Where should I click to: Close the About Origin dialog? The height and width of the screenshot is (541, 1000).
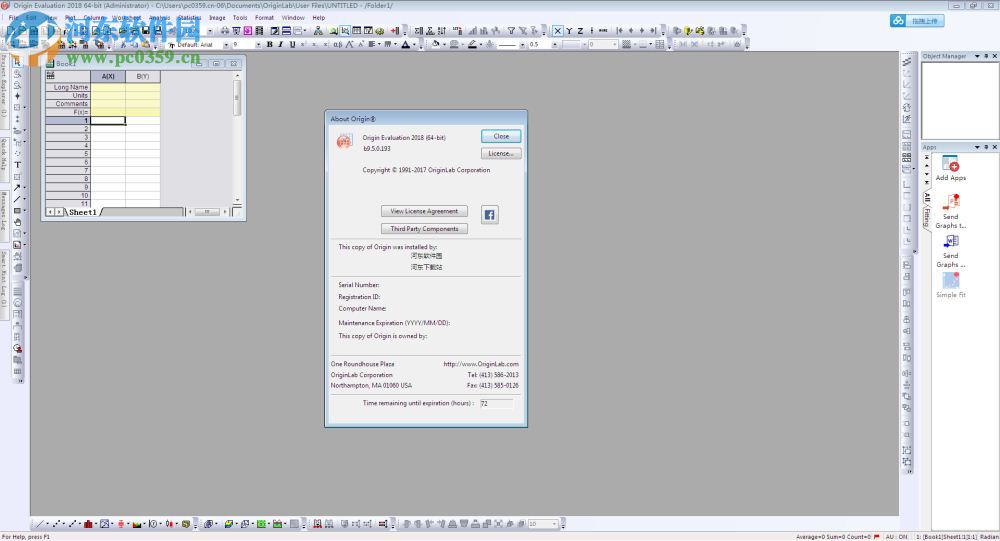point(501,136)
